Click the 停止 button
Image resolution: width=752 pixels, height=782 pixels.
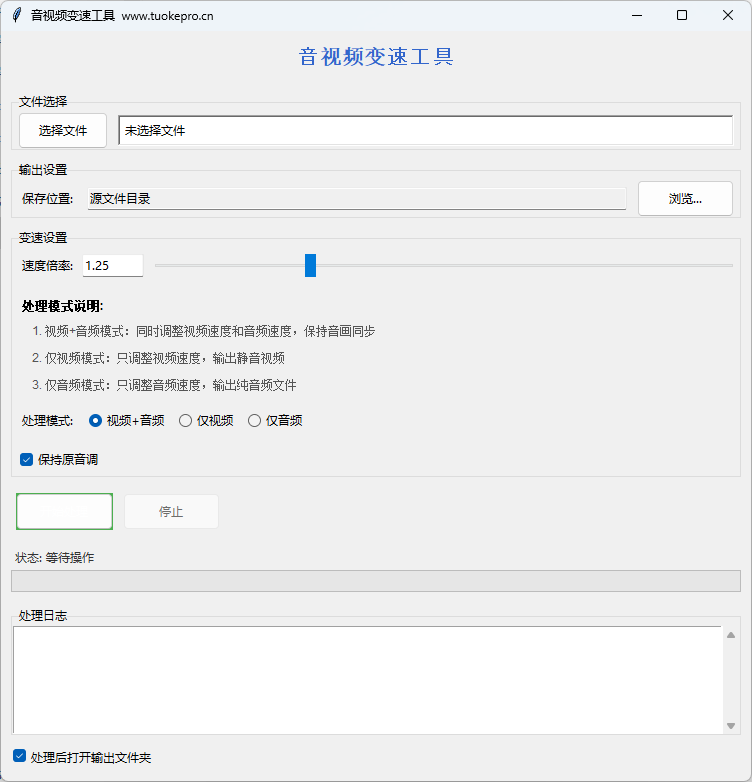pyautogui.click(x=171, y=512)
